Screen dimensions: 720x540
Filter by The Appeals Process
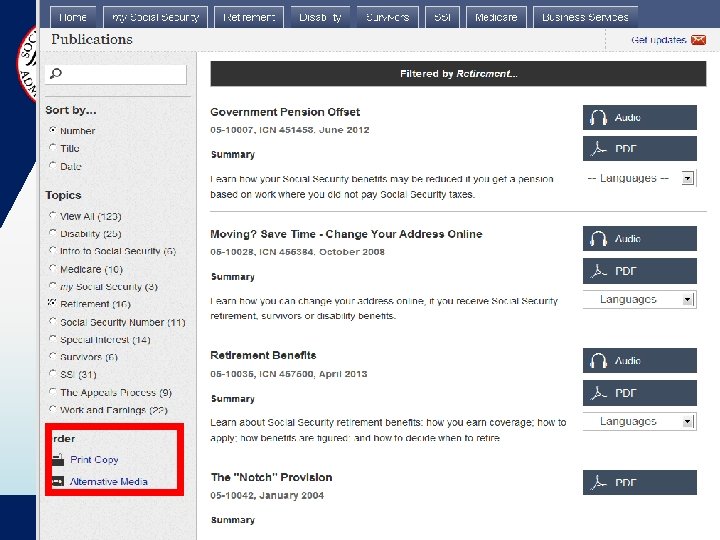tap(53, 392)
